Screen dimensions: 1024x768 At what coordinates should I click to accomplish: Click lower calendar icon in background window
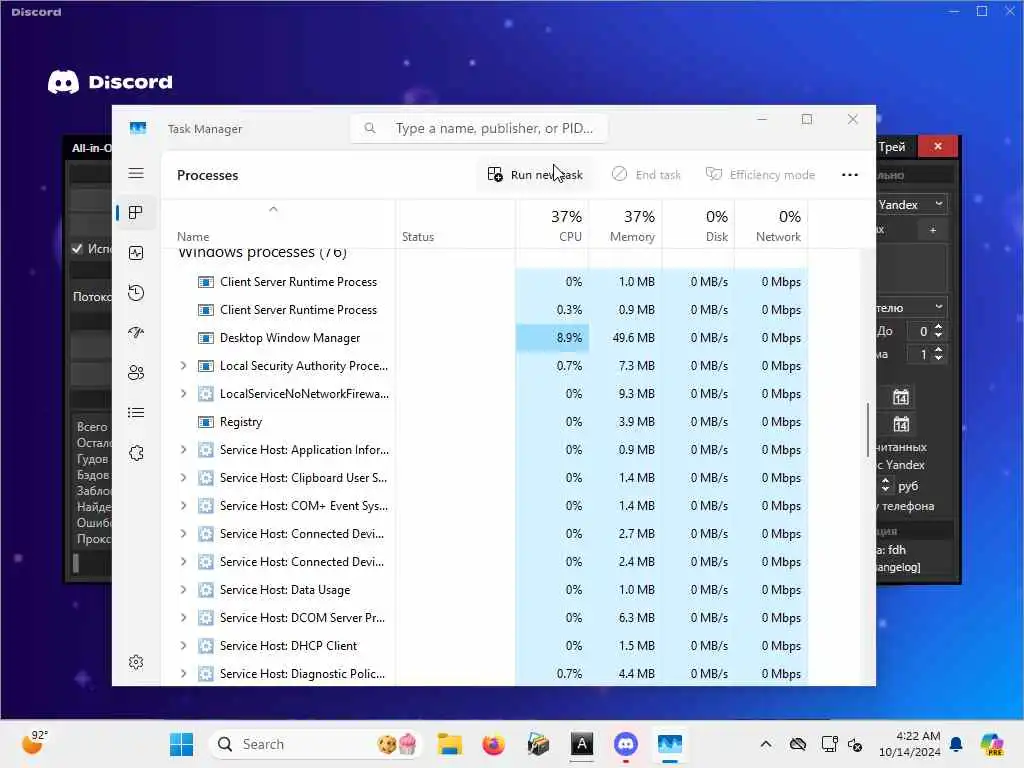(901, 425)
